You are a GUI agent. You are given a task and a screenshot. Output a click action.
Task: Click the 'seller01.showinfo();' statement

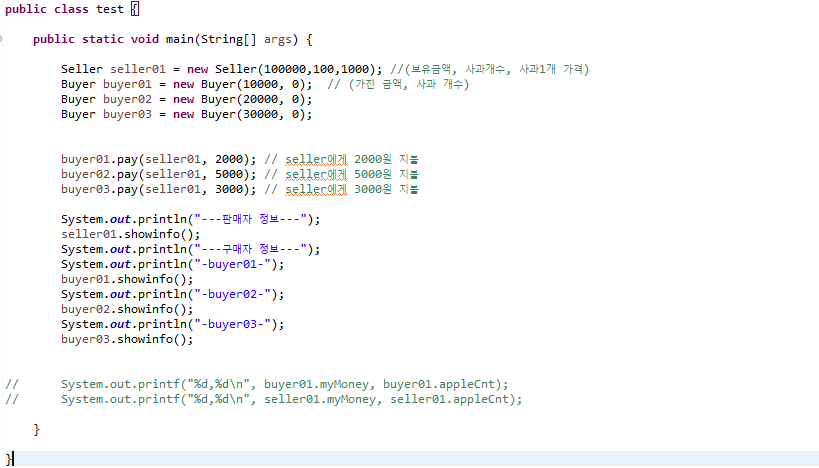click(x=131, y=235)
